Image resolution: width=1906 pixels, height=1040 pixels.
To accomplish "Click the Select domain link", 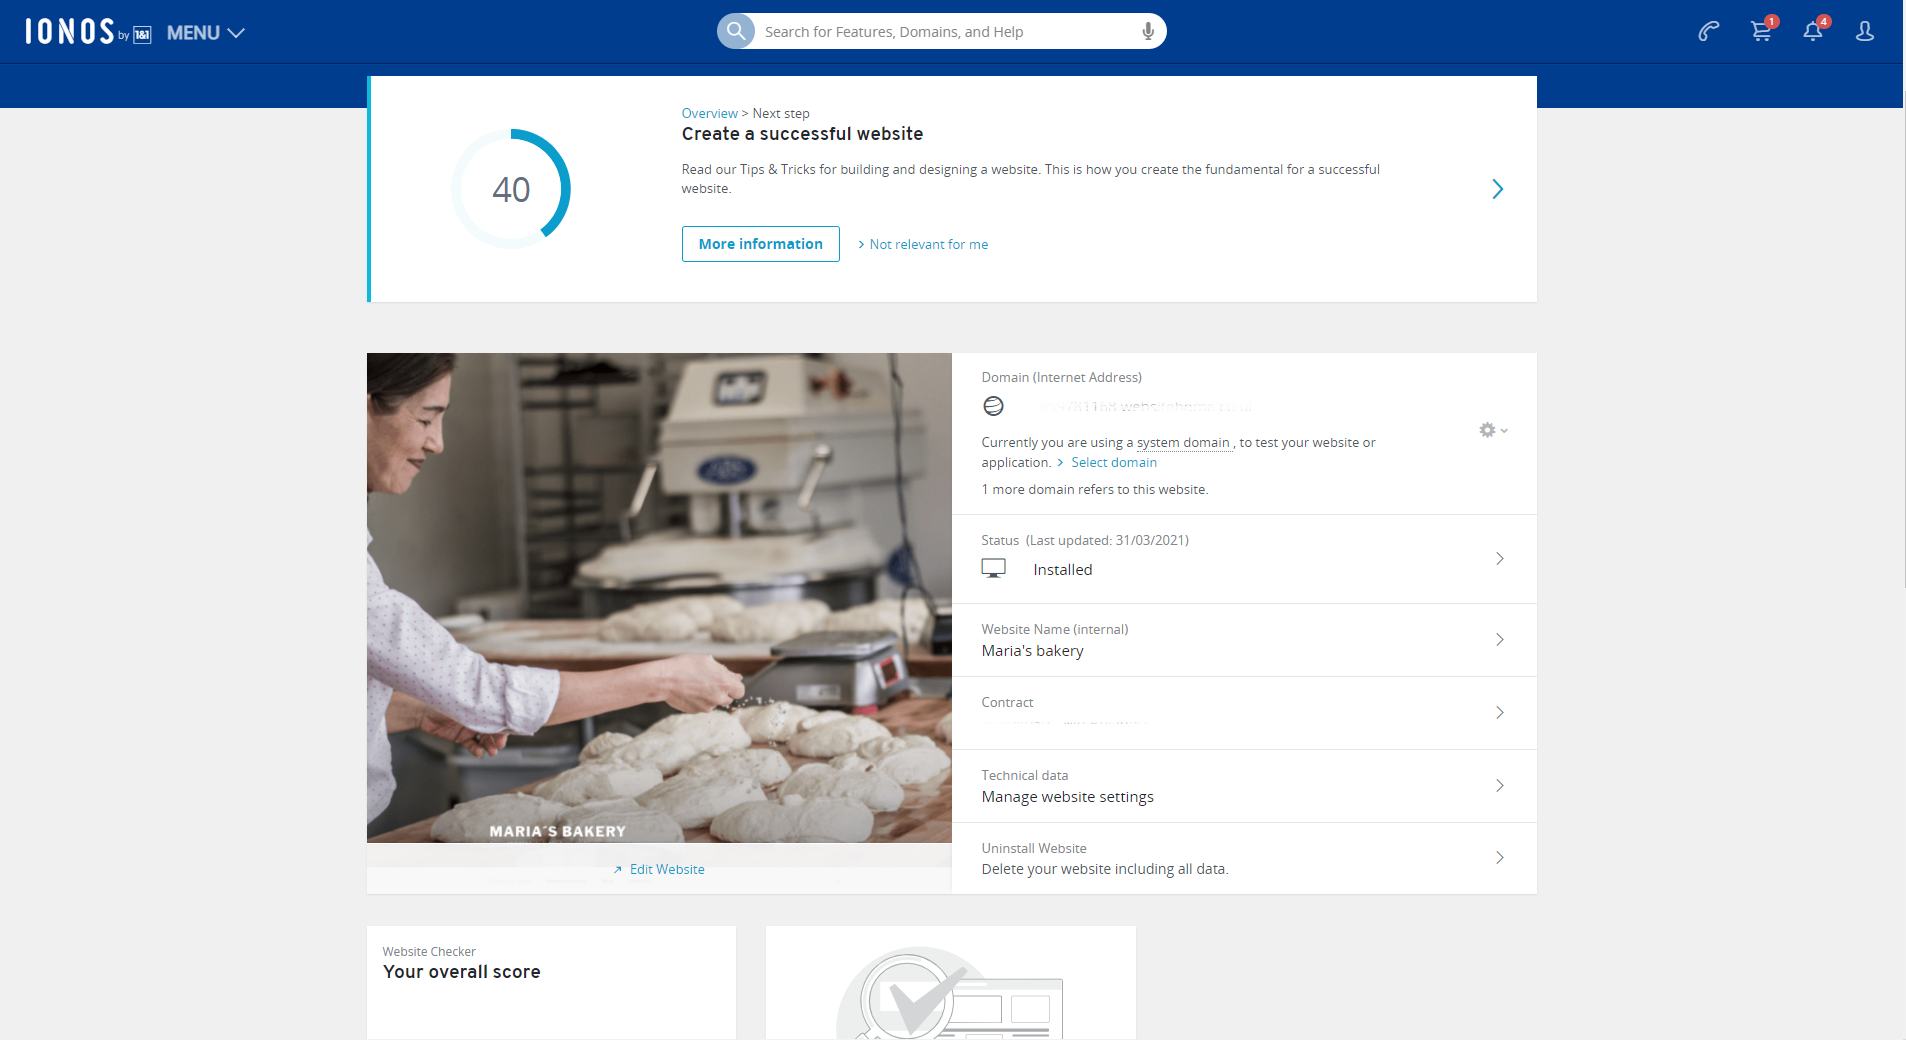I will [x=1113, y=462].
